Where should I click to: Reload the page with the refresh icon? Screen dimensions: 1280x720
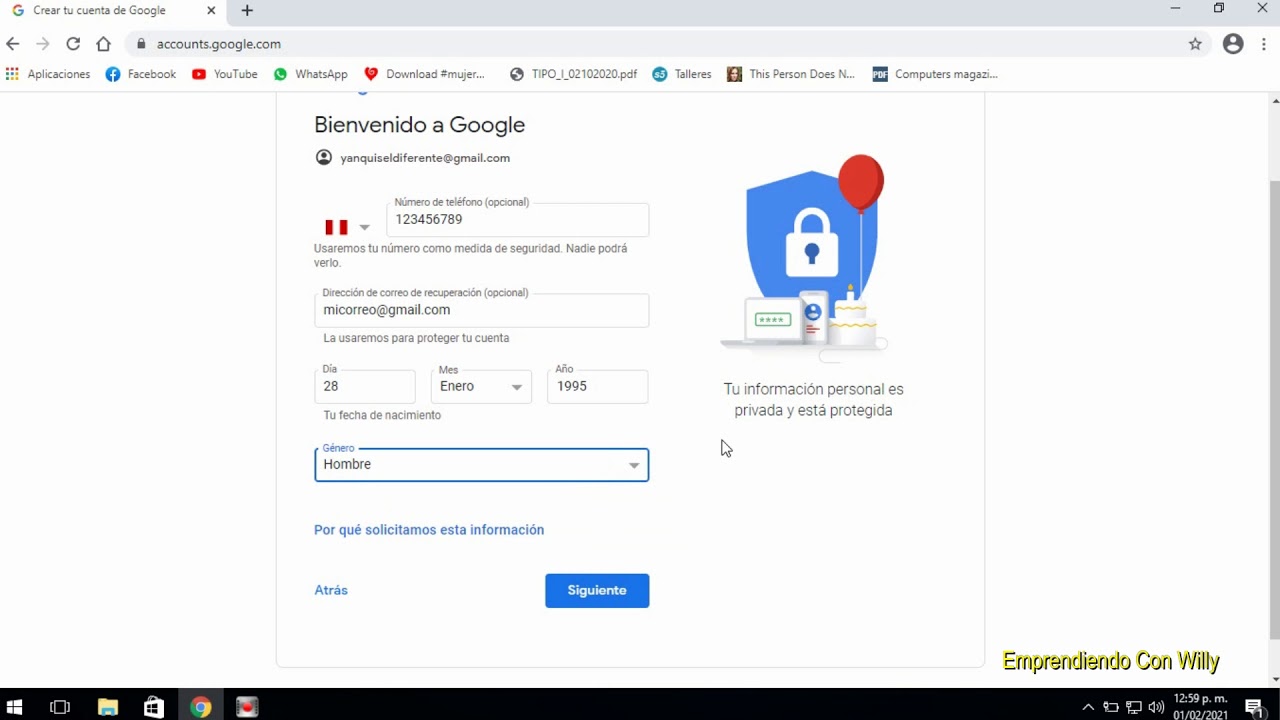click(73, 44)
